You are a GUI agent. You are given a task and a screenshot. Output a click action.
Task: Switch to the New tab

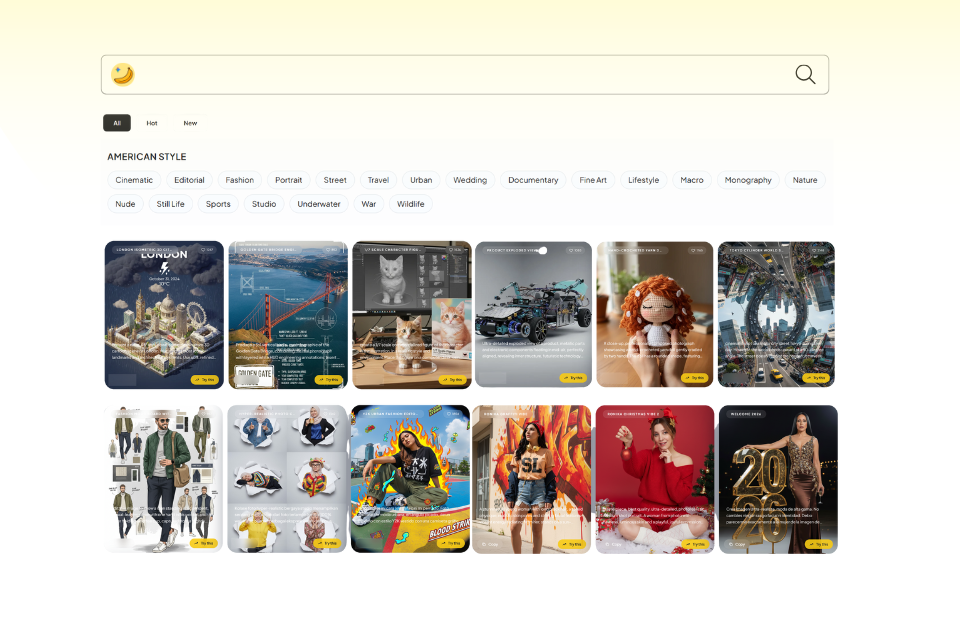tap(190, 123)
